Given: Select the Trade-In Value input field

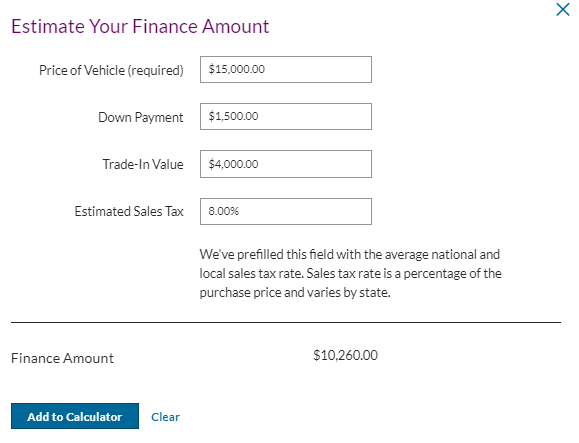Looking at the screenshot, I should (x=286, y=164).
